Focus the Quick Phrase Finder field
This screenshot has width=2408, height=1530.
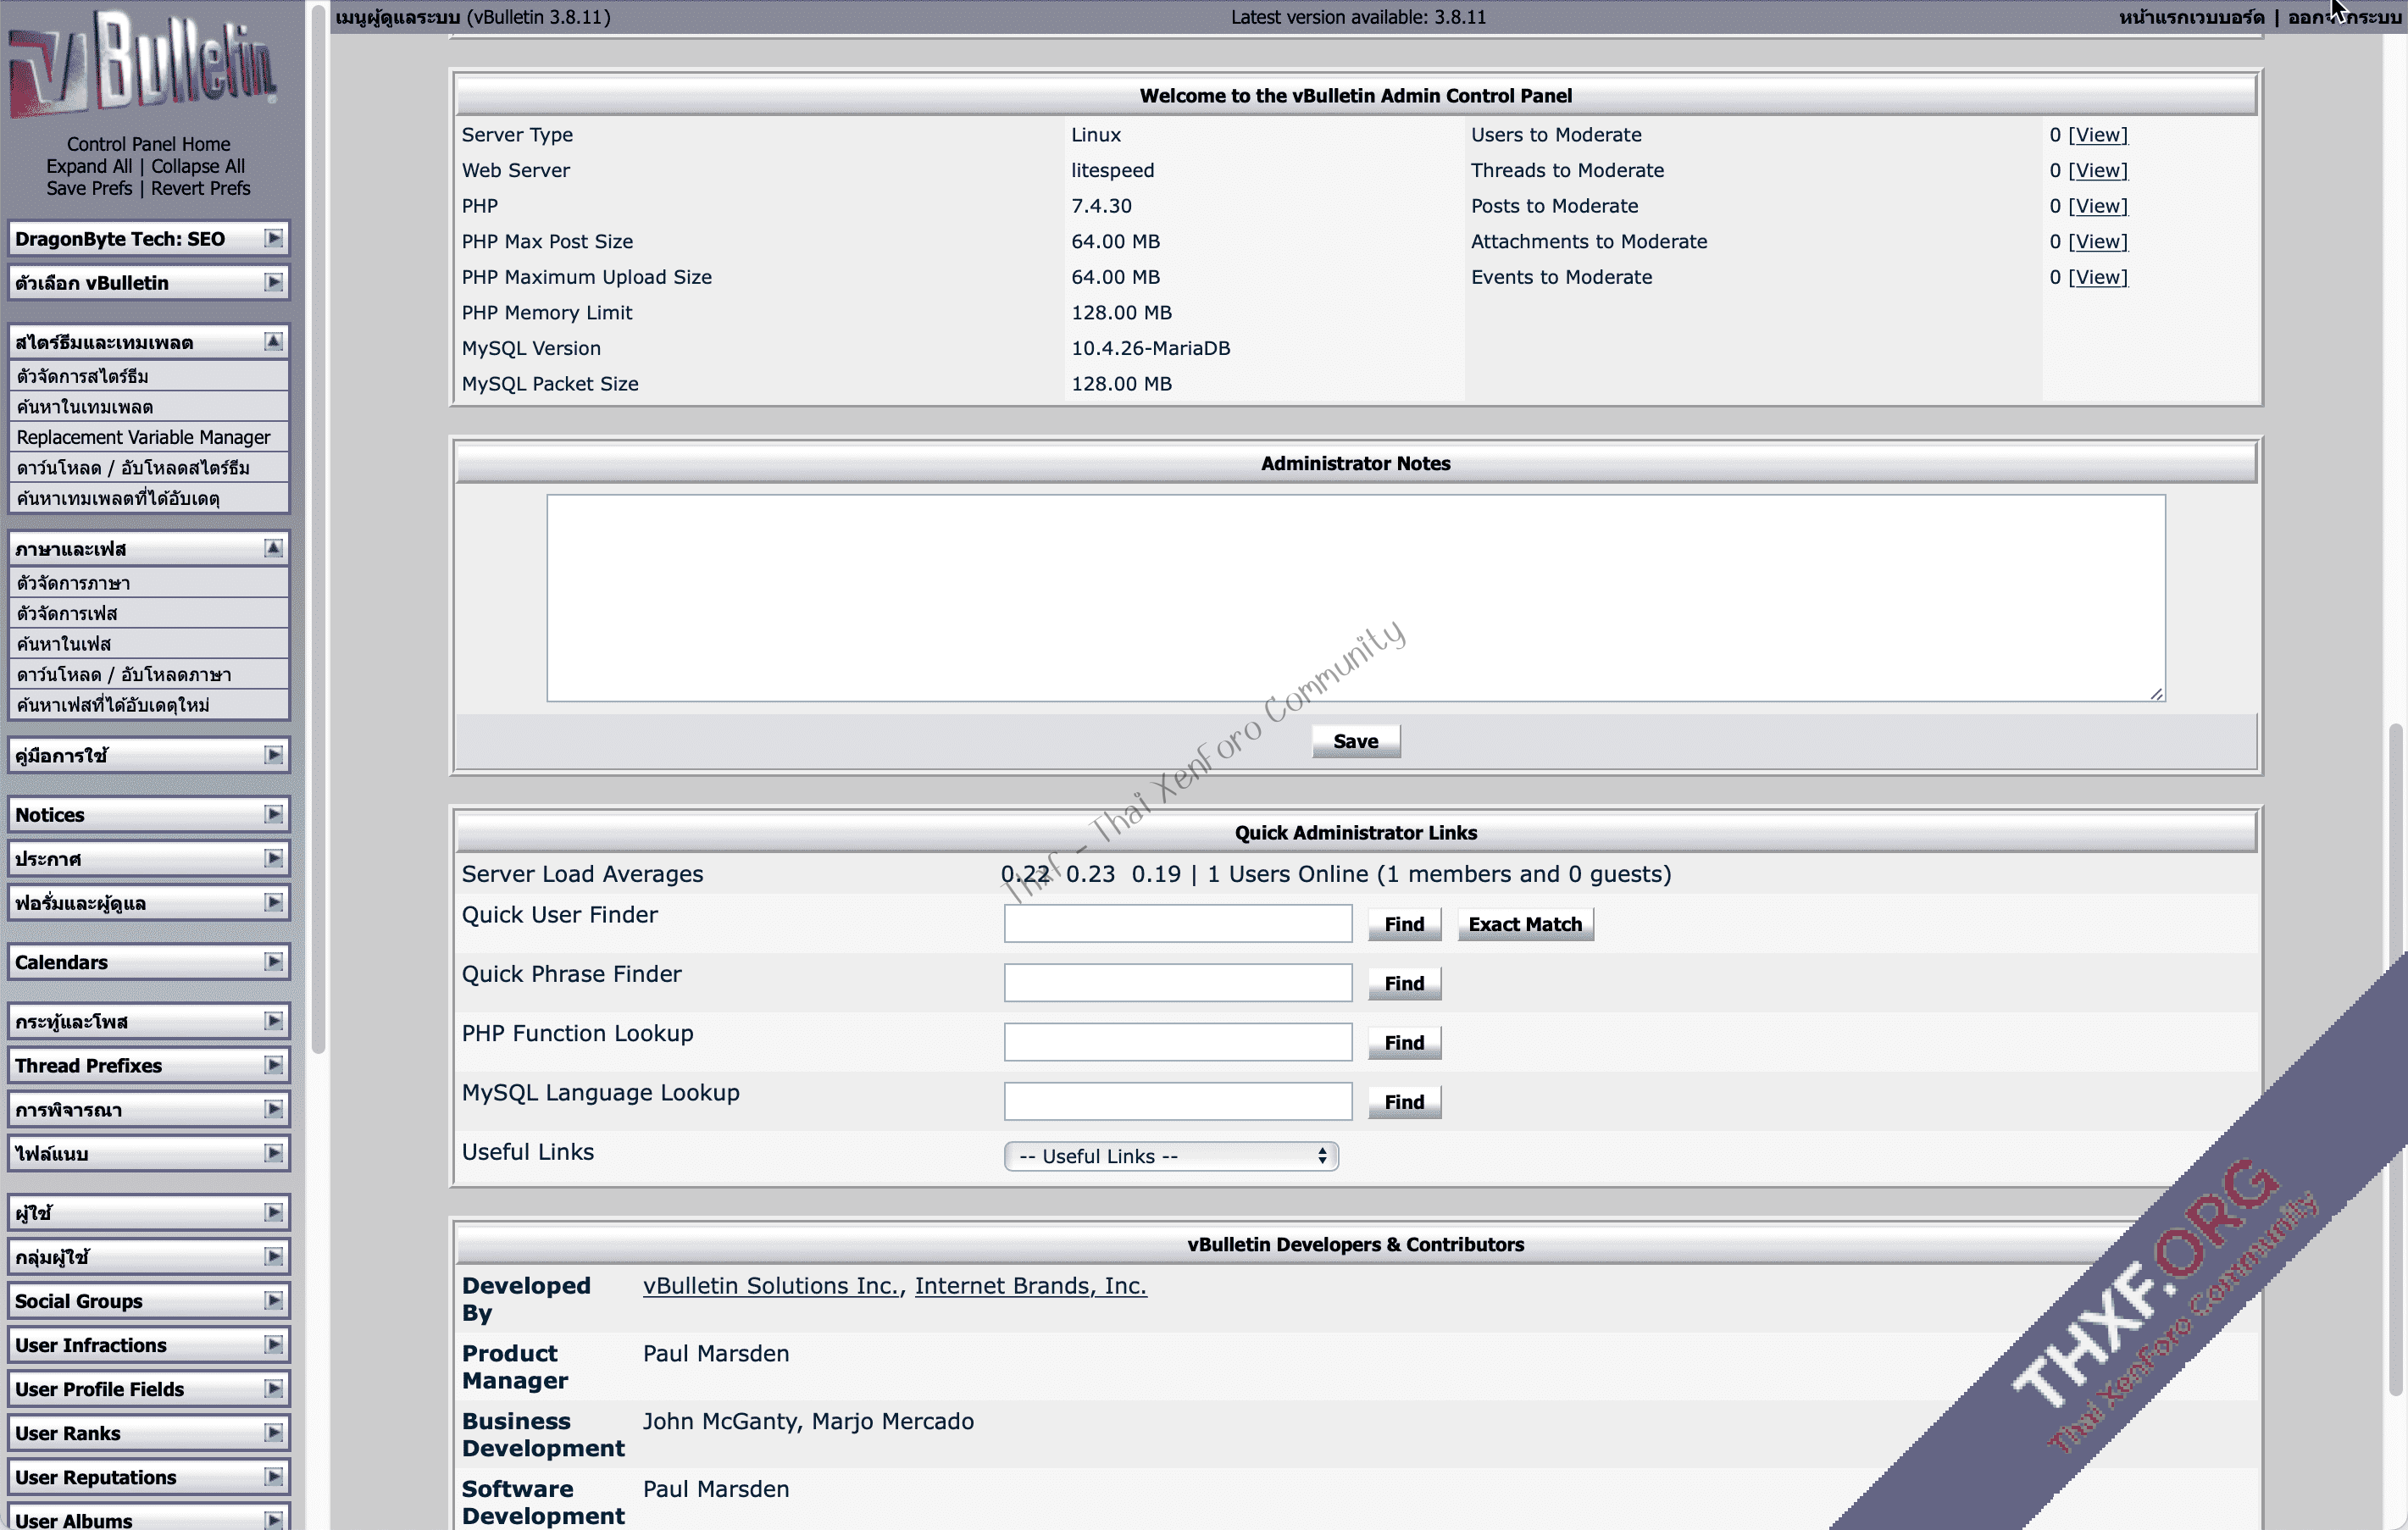point(1177,982)
